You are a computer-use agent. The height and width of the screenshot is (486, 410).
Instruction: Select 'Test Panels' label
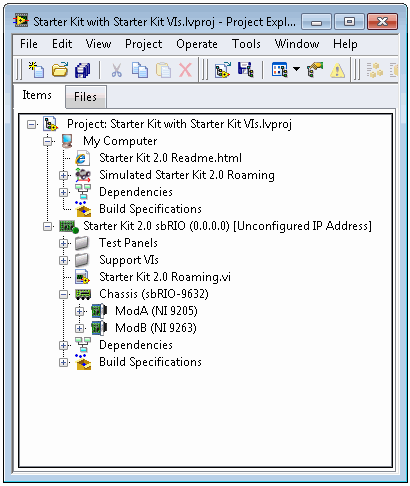[128, 243]
